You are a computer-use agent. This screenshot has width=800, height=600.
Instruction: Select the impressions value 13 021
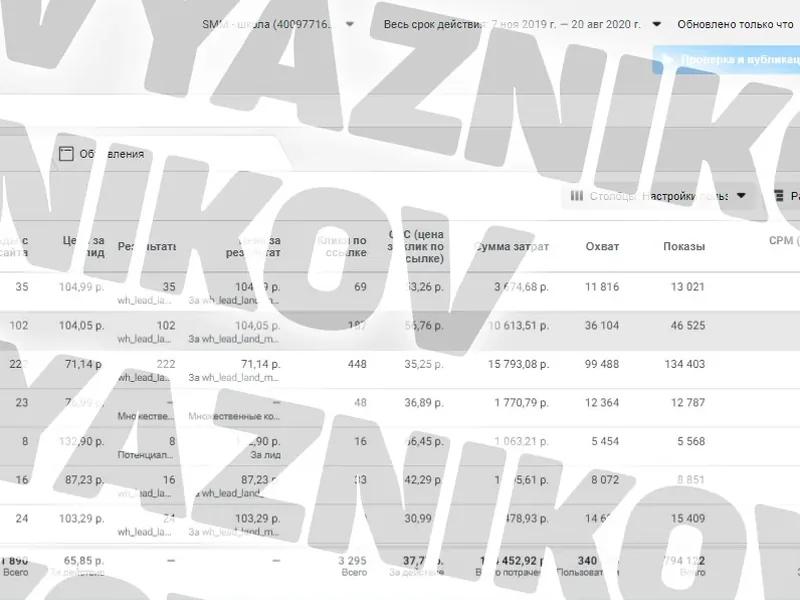[687, 287]
